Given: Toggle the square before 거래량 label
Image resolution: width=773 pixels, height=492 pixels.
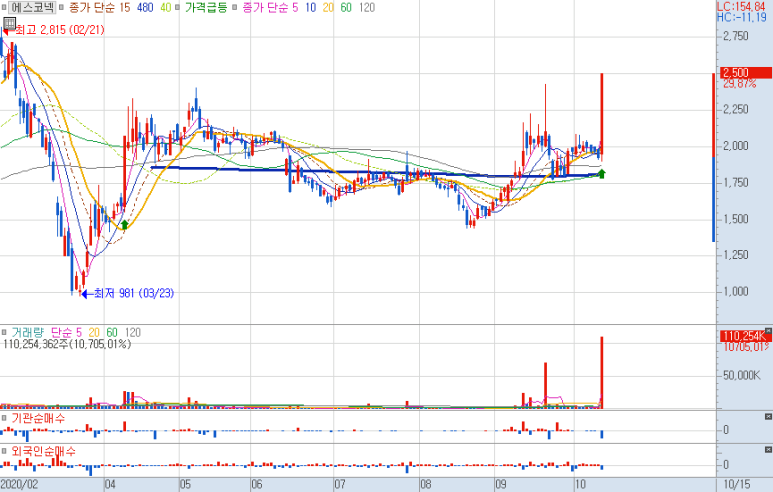Looking at the screenshot, I should 4,332.
